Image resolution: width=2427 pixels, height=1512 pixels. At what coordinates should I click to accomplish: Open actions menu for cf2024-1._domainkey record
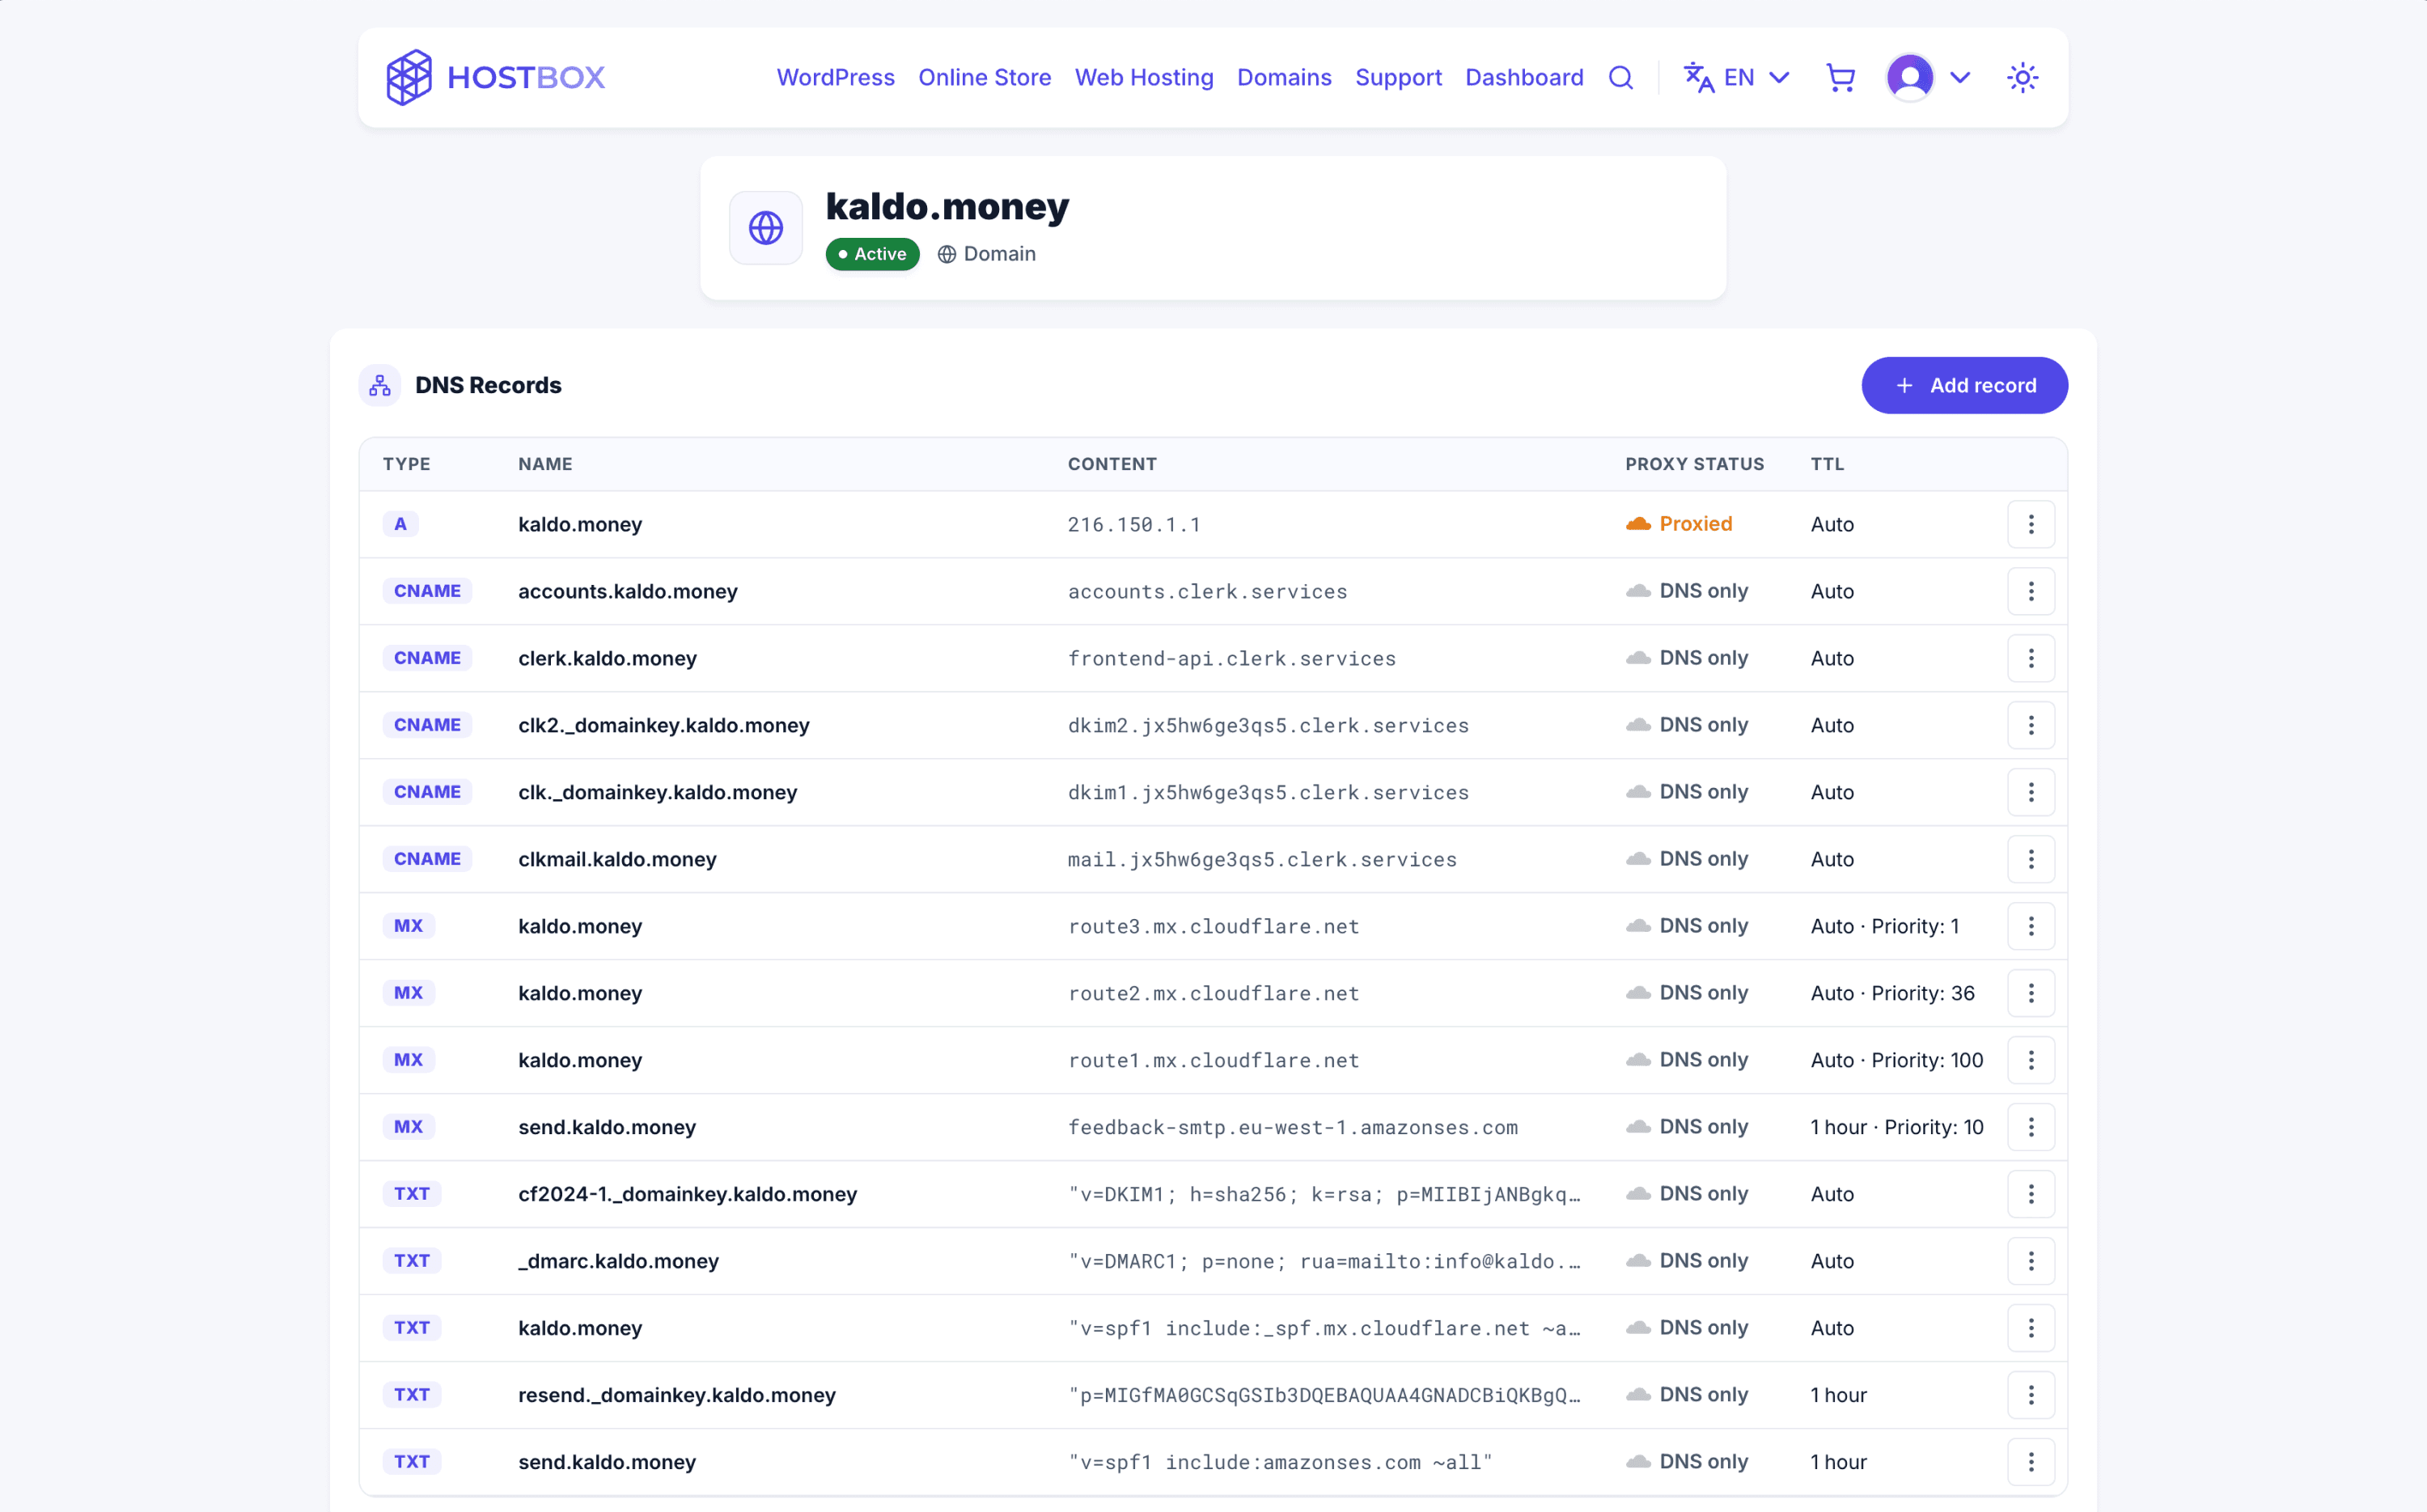point(2031,1194)
